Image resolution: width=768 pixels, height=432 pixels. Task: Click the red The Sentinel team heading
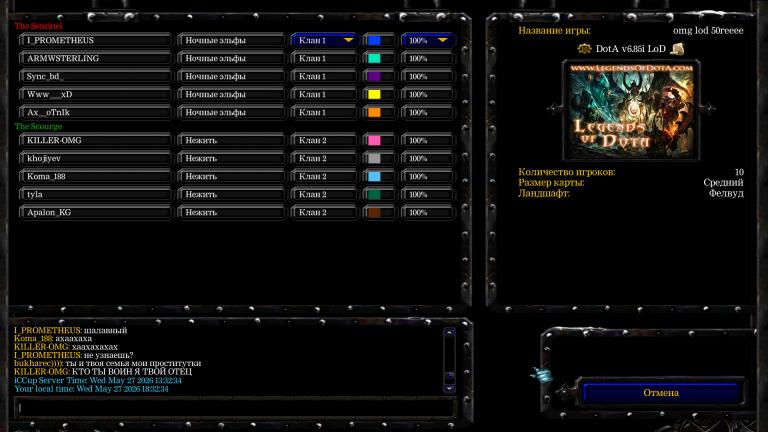click(38, 26)
